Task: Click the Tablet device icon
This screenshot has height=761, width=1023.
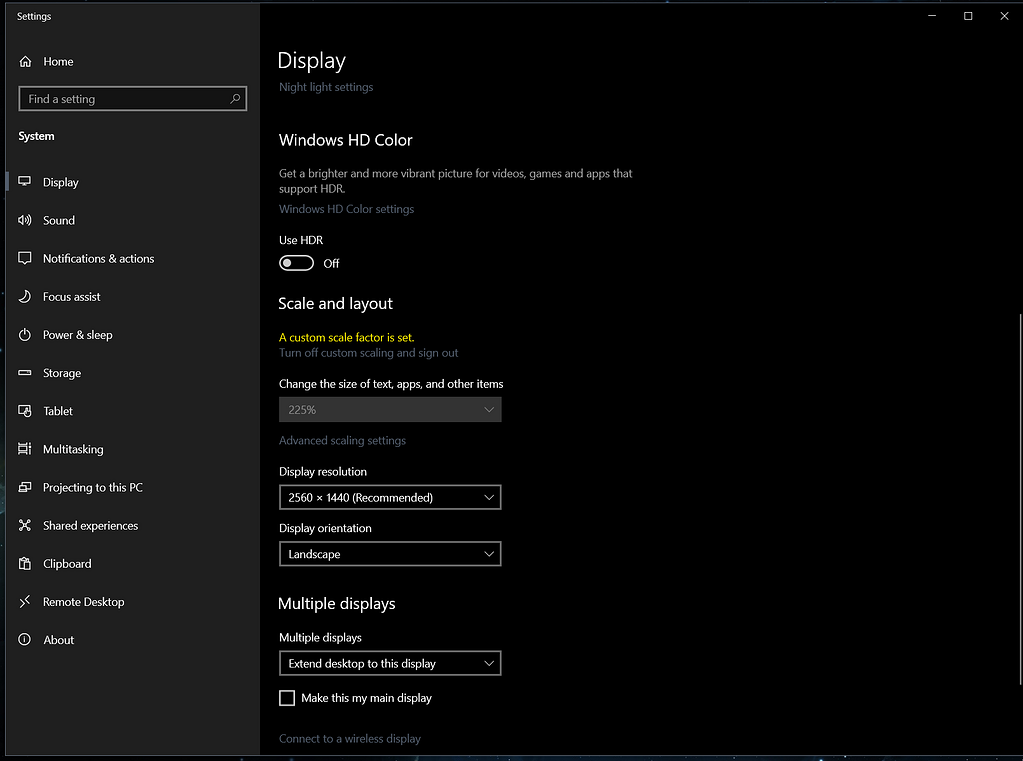Action: pyautogui.click(x=25, y=410)
